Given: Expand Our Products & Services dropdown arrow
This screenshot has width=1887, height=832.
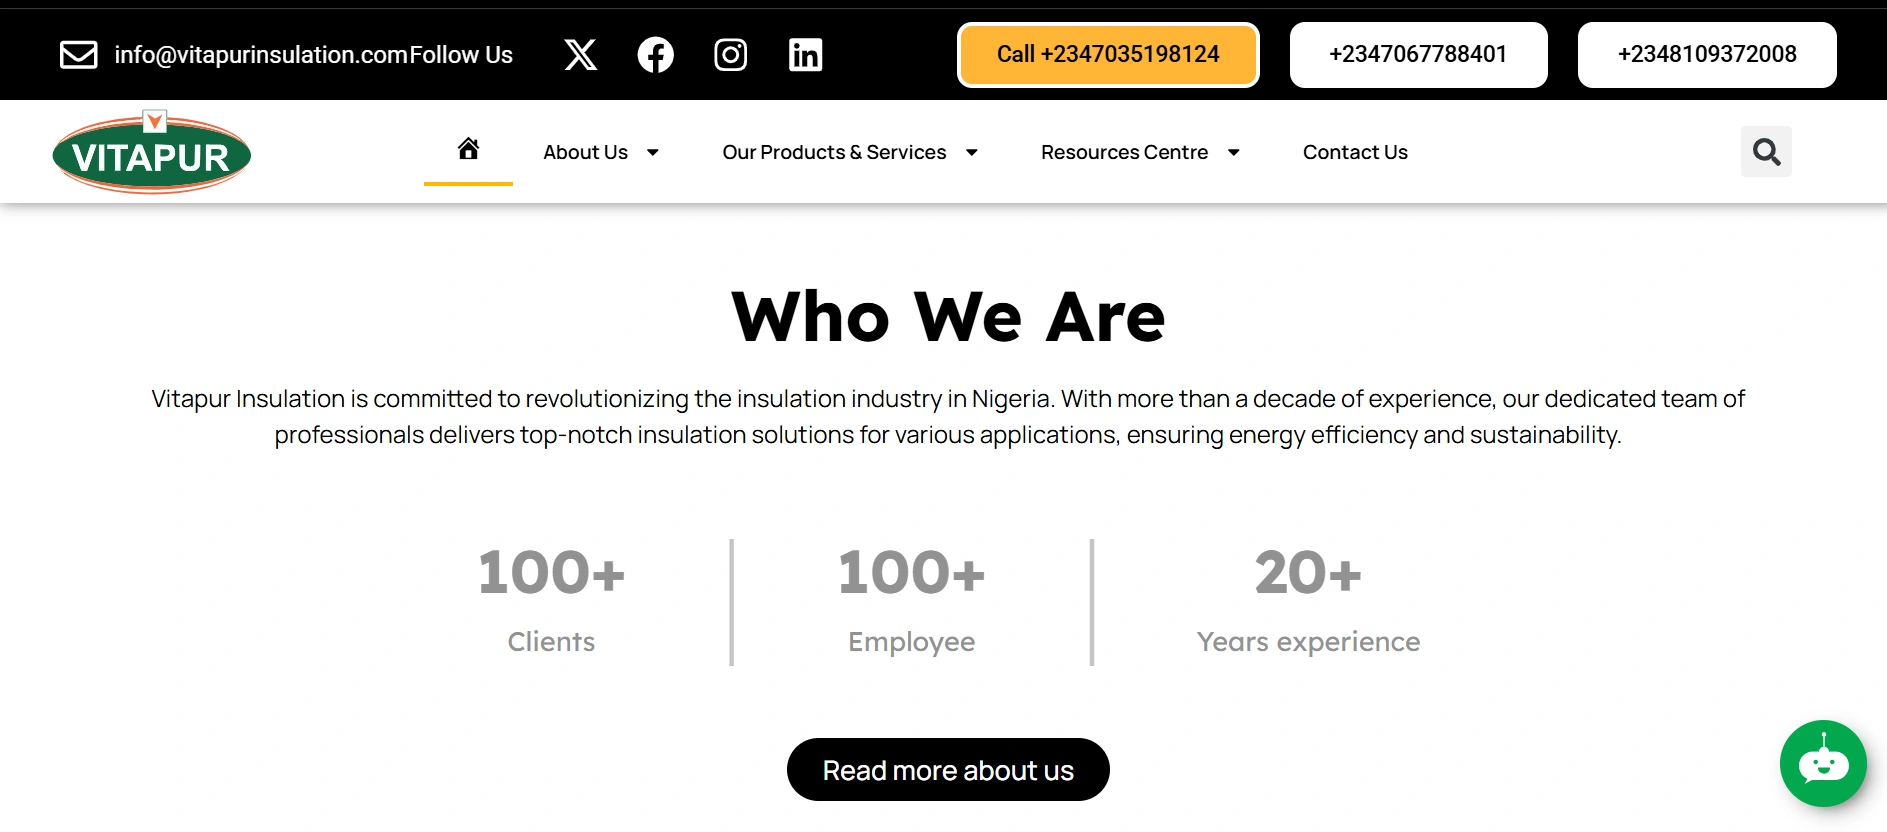Looking at the screenshot, I should coord(971,153).
